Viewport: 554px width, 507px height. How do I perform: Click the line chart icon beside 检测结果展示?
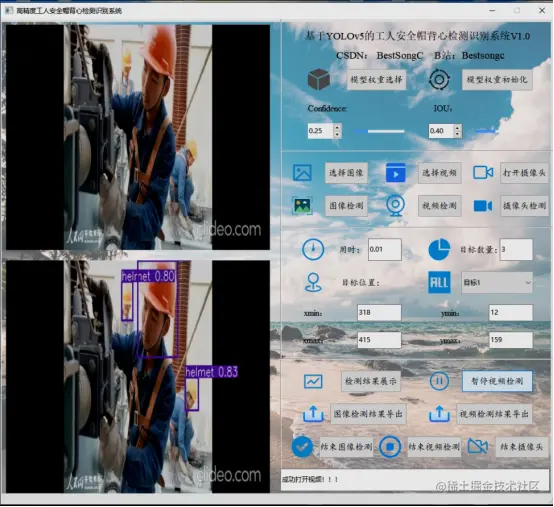click(x=313, y=381)
